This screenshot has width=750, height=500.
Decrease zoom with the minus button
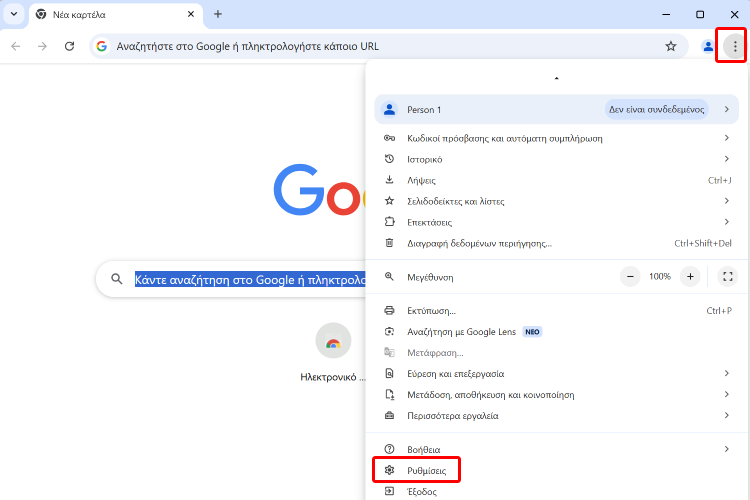[630, 277]
